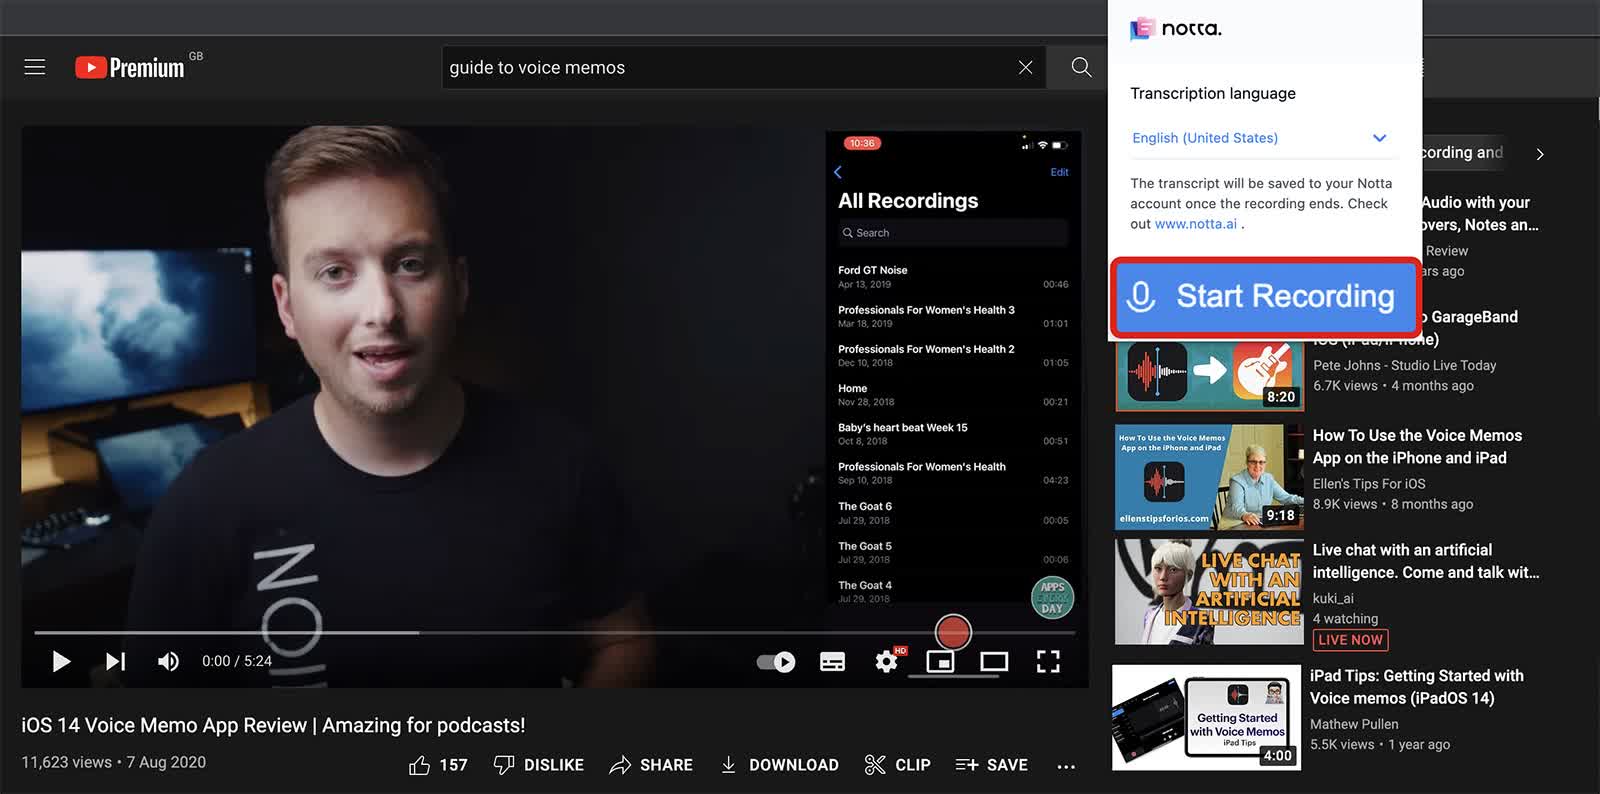Open Ellen's Tips thumbnail 9:18
1600x794 pixels.
(1209, 477)
